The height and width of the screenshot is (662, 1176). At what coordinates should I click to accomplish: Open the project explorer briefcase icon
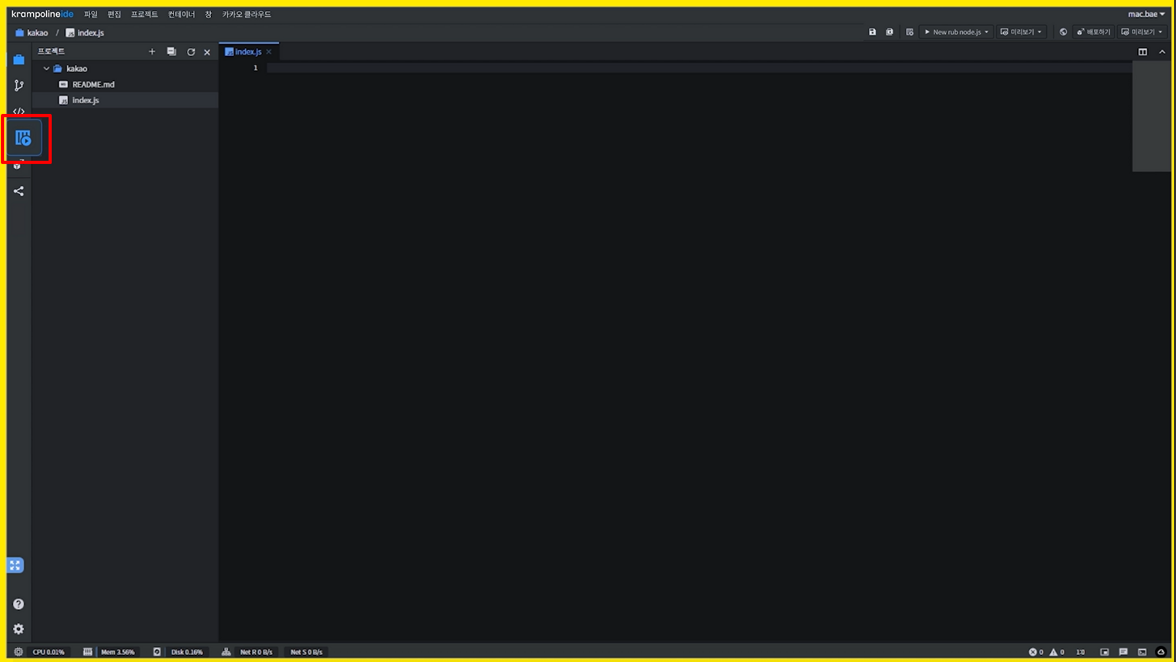19,59
